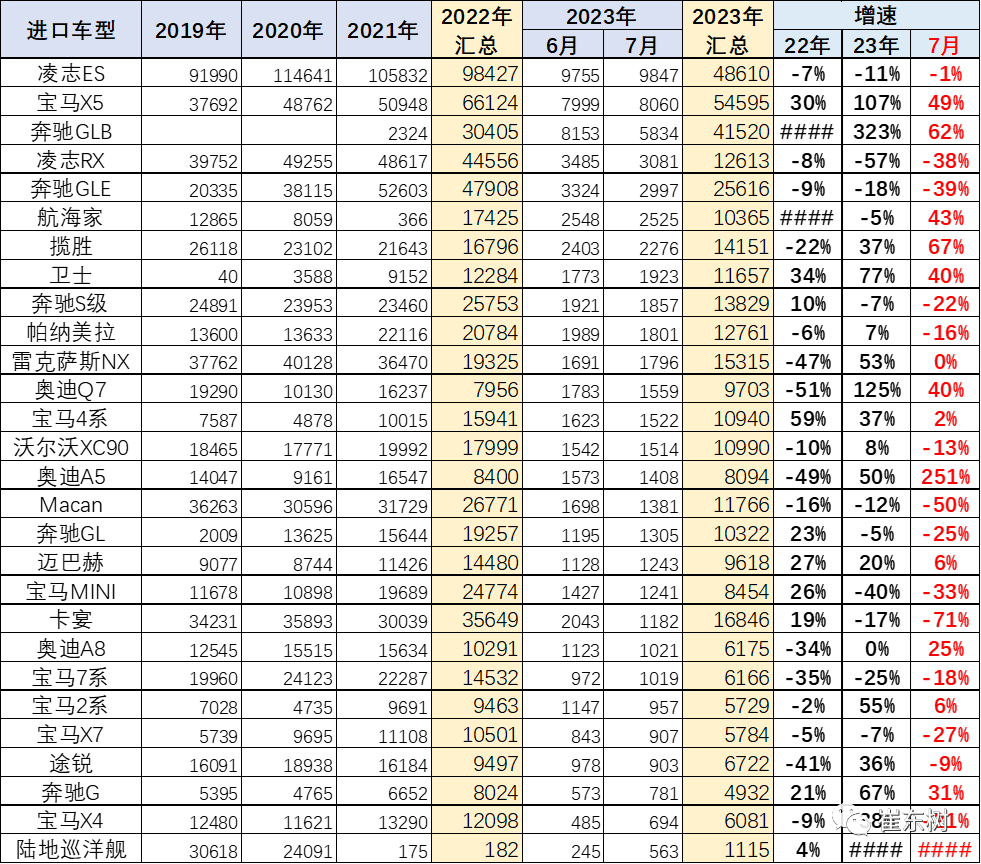The height and width of the screenshot is (864, 981).
Task: Select the 2023年汇总 header cell
Action: point(727,30)
